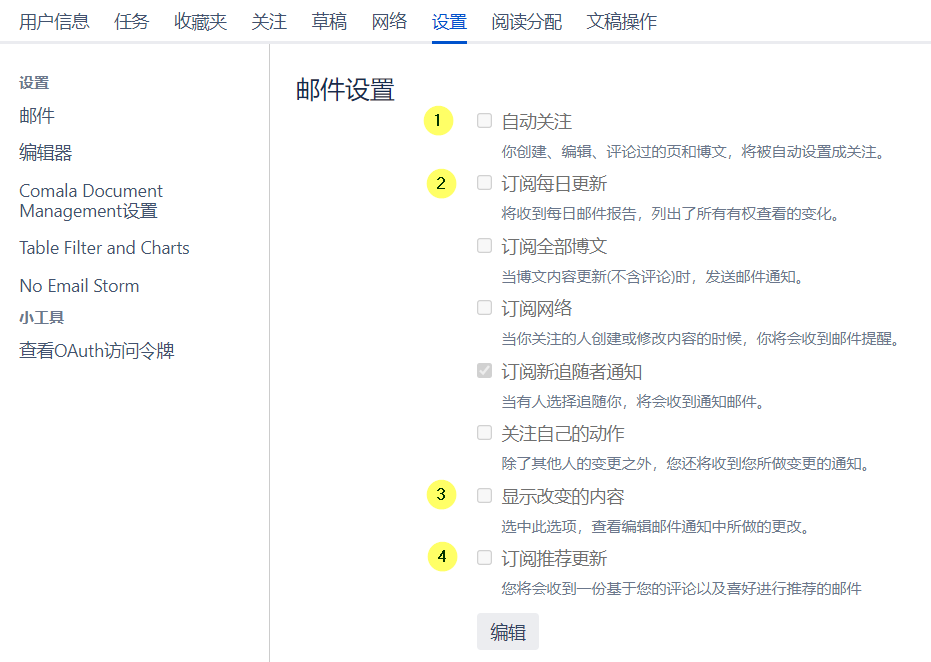Click the 小工具 sidebar section heading
The width and height of the screenshot is (931, 662).
point(42,318)
